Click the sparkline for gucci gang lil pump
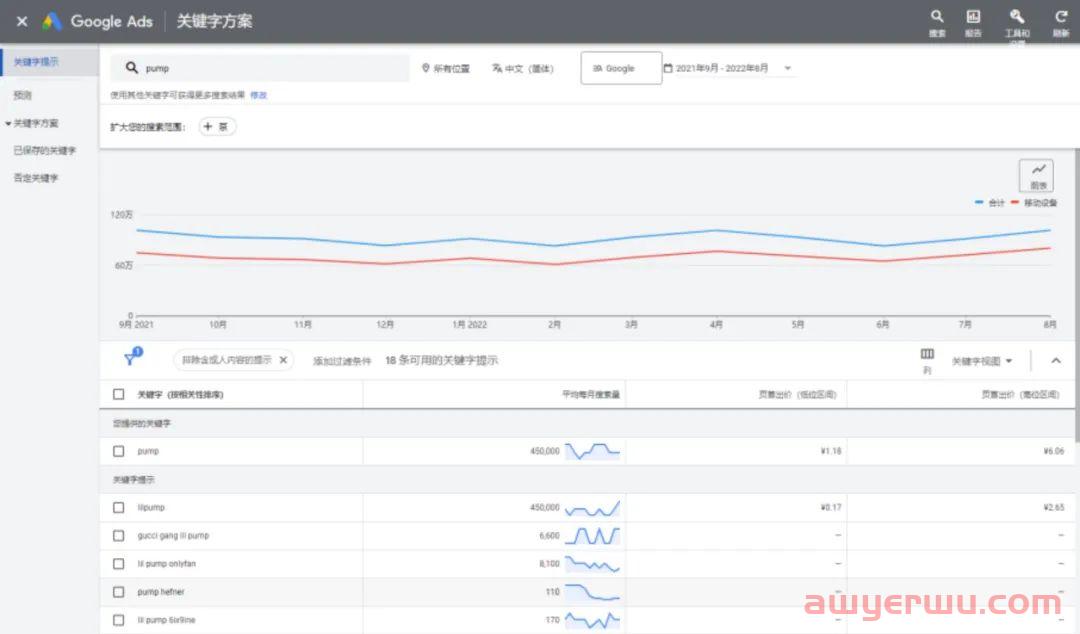The image size is (1080, 634). click(x=592, y=535)
